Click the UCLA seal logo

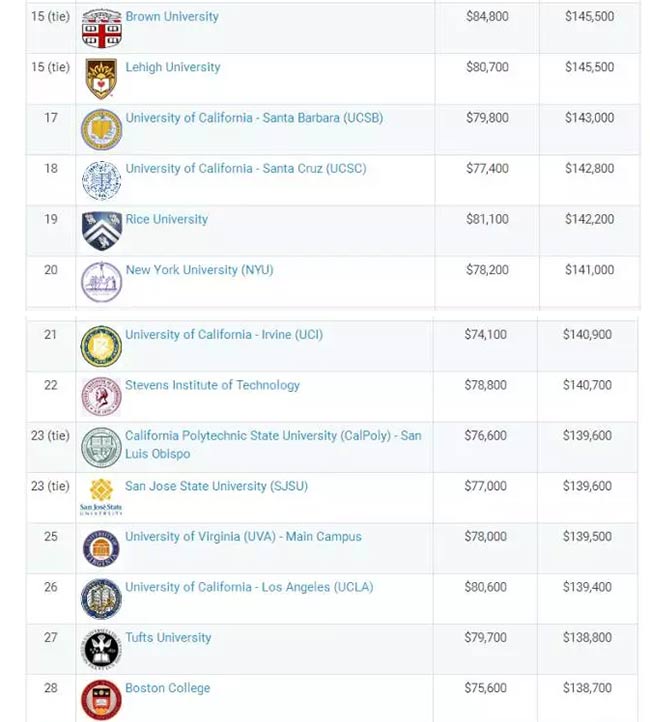(101, 599)
